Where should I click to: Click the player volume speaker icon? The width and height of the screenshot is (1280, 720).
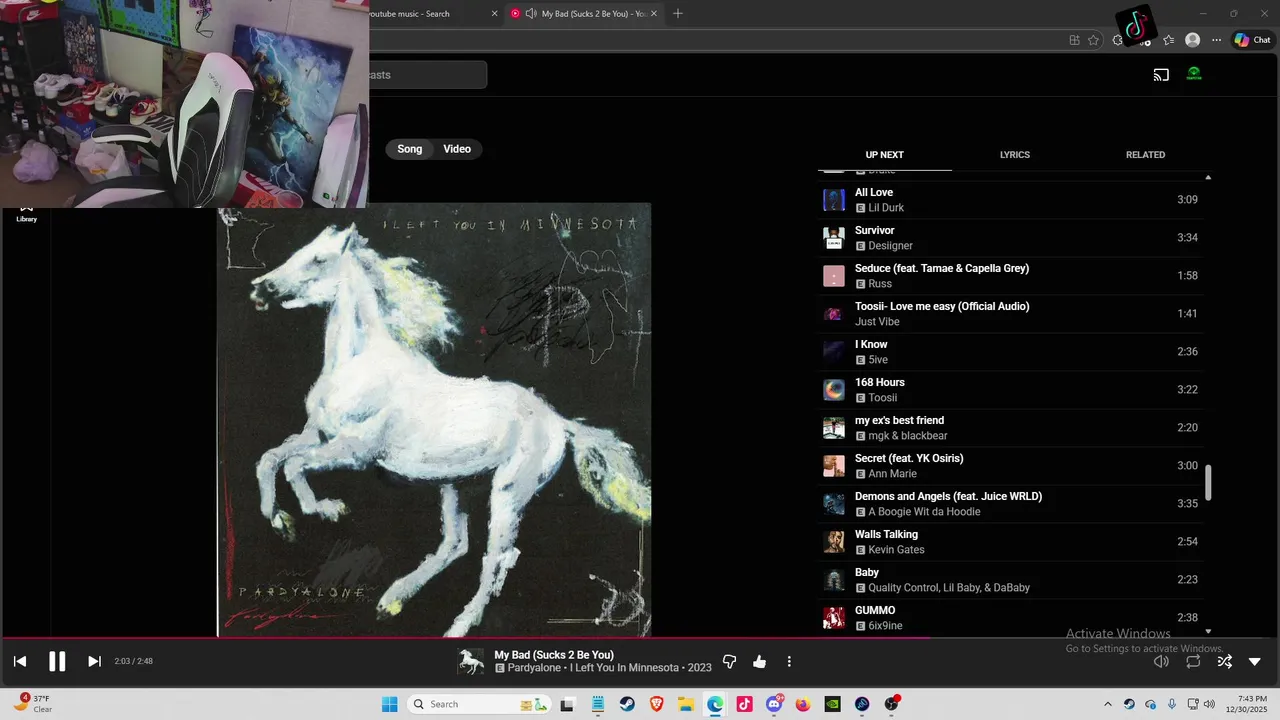(1161, 661)
